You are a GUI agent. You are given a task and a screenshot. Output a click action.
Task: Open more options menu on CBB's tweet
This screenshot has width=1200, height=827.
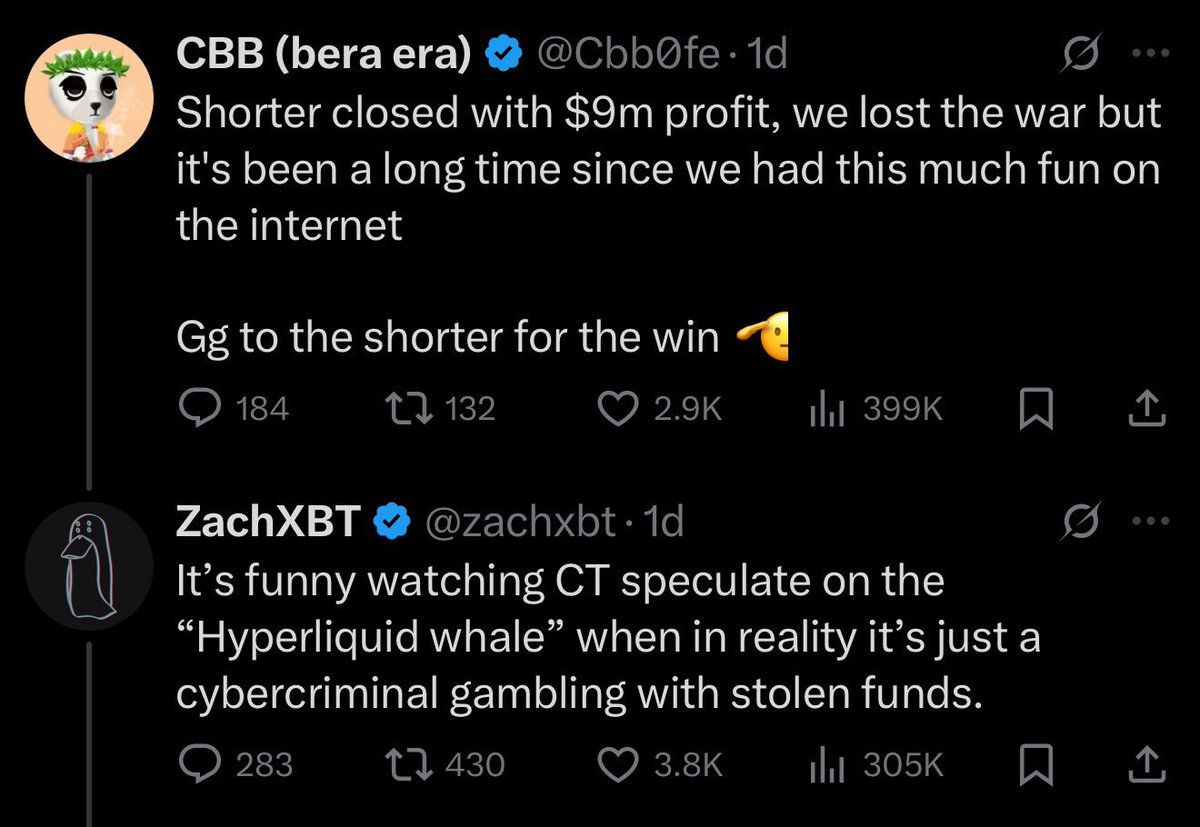click(x=1146, y=55)
